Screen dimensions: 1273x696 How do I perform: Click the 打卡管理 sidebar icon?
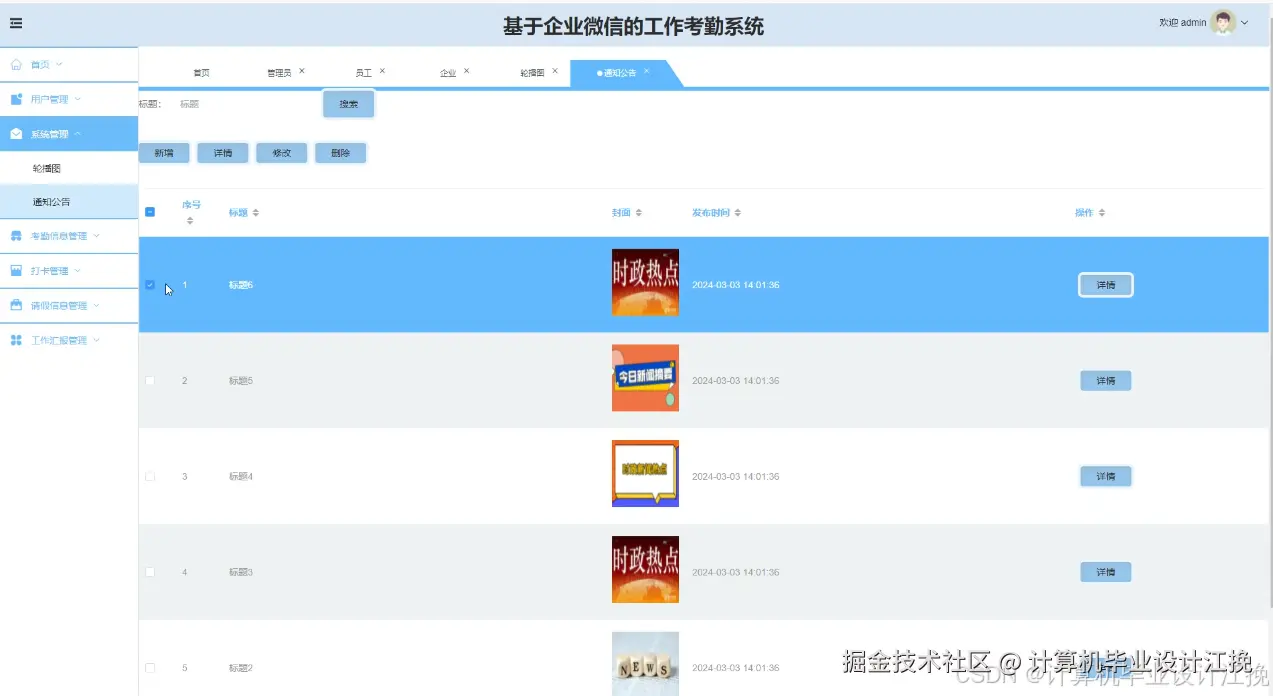[16, 271]
